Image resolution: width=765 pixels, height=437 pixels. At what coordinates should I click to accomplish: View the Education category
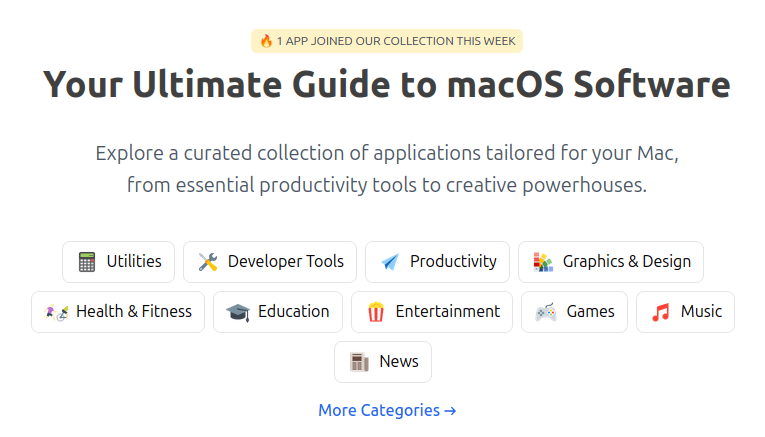293,311
